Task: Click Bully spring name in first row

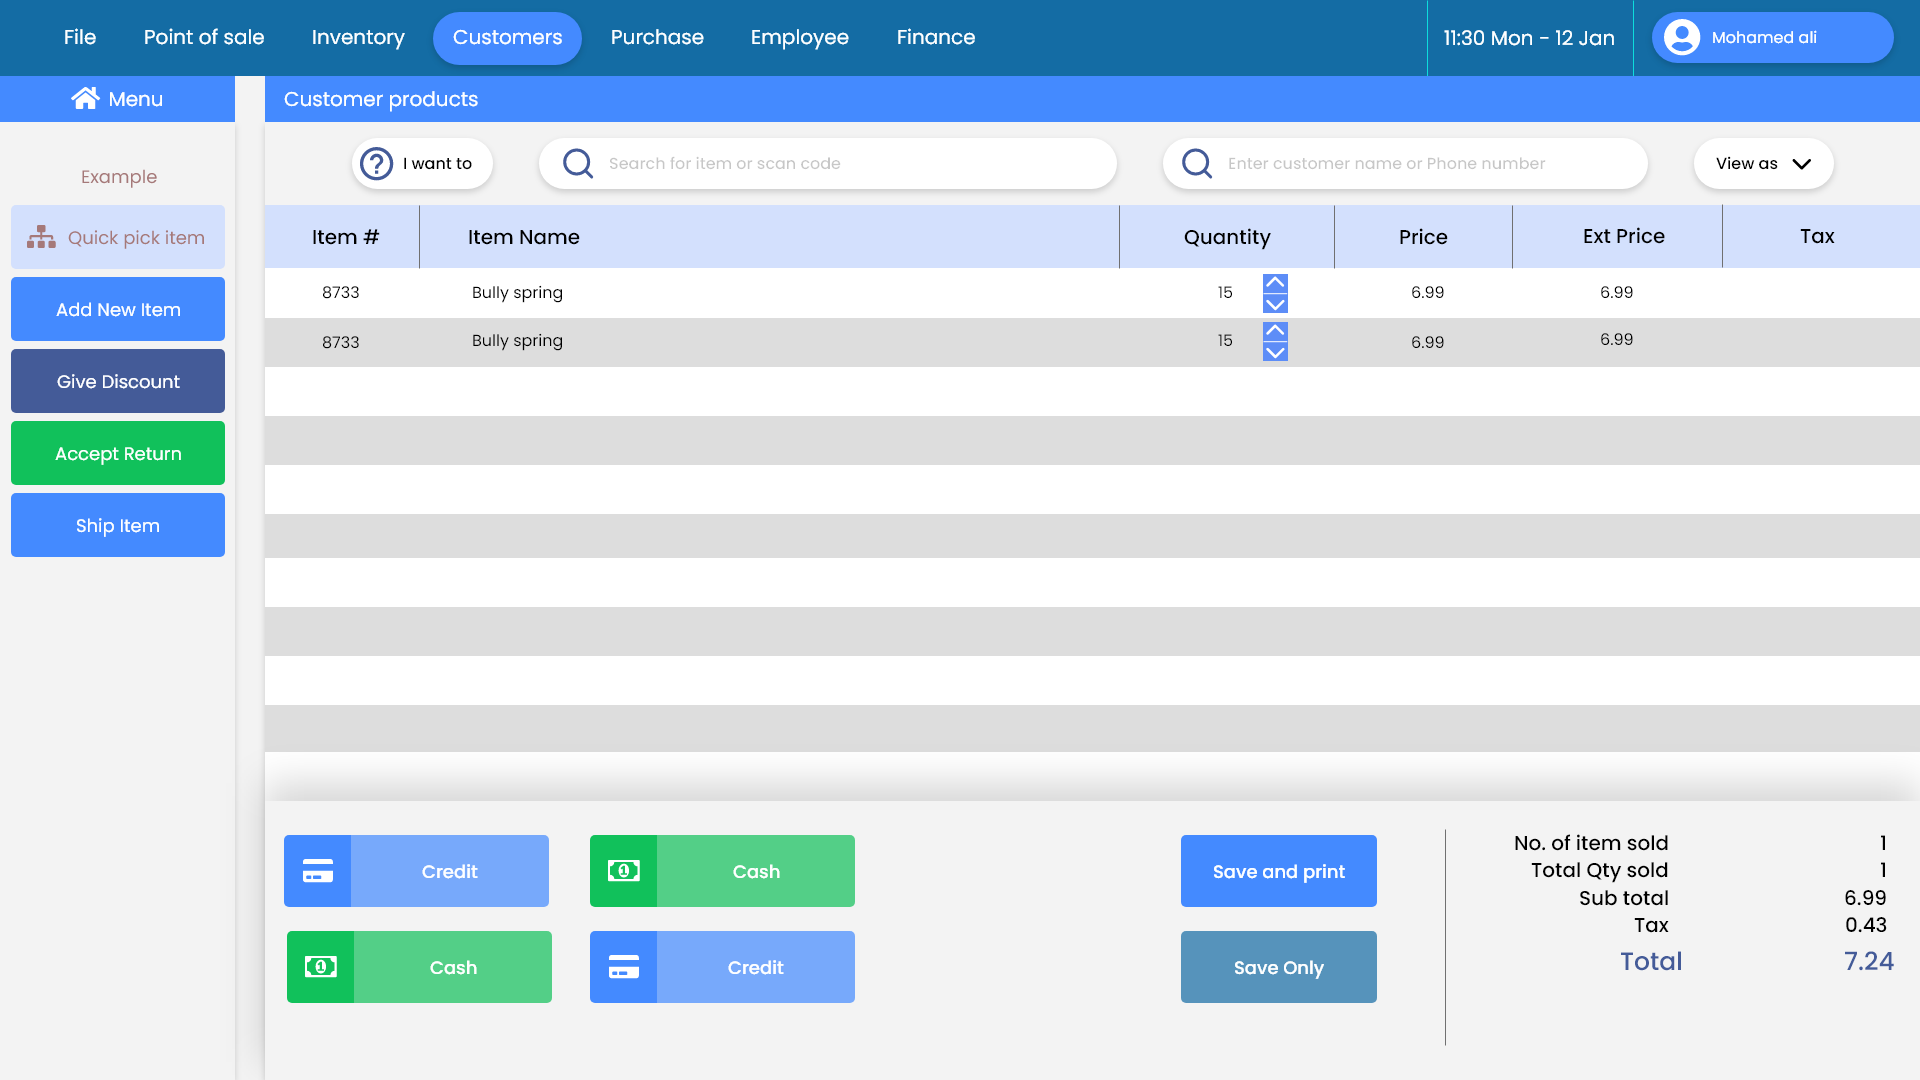Action: pos(517,293)
